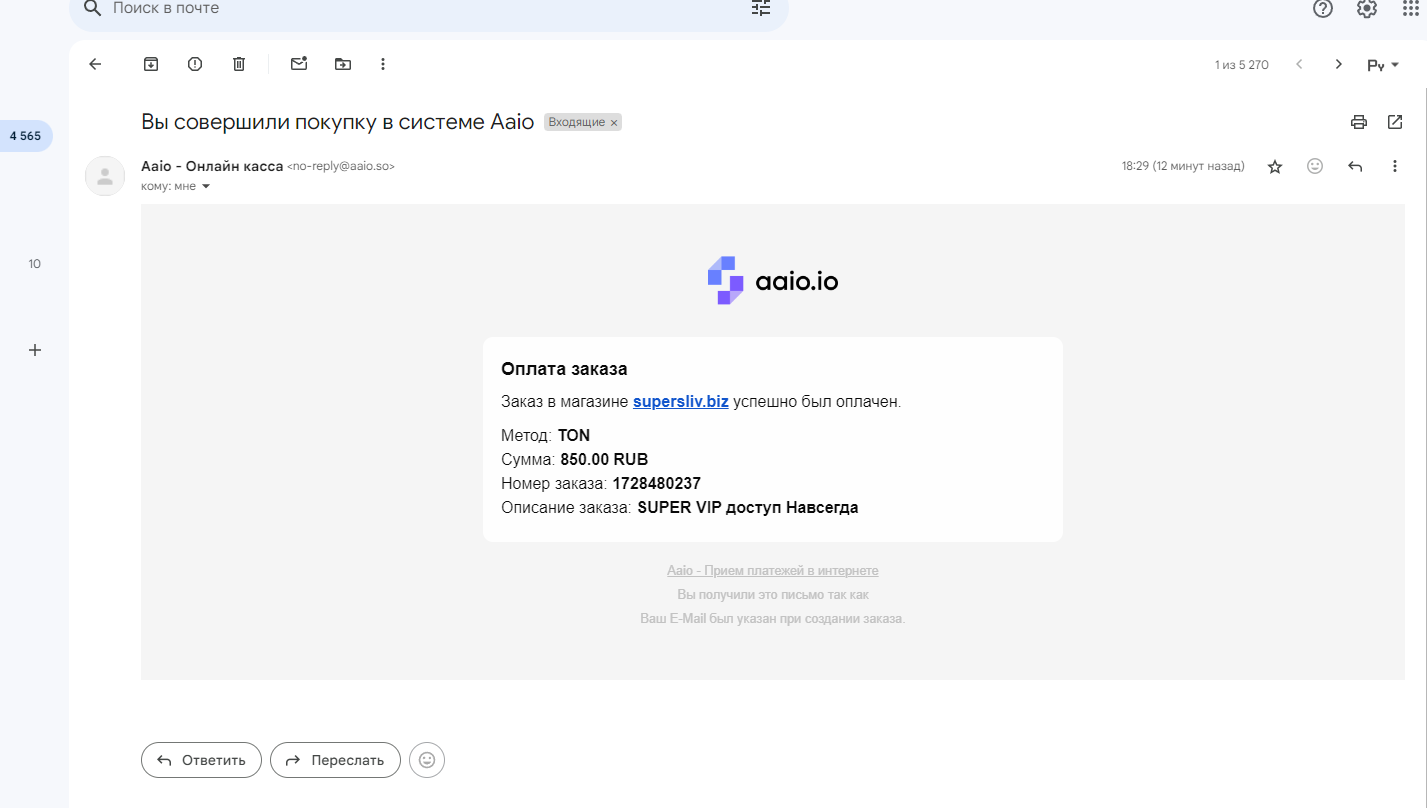The width and height of the screenshot is (1427, 808).
Task: Click the sidebar count 10
Action: [35, 264]
